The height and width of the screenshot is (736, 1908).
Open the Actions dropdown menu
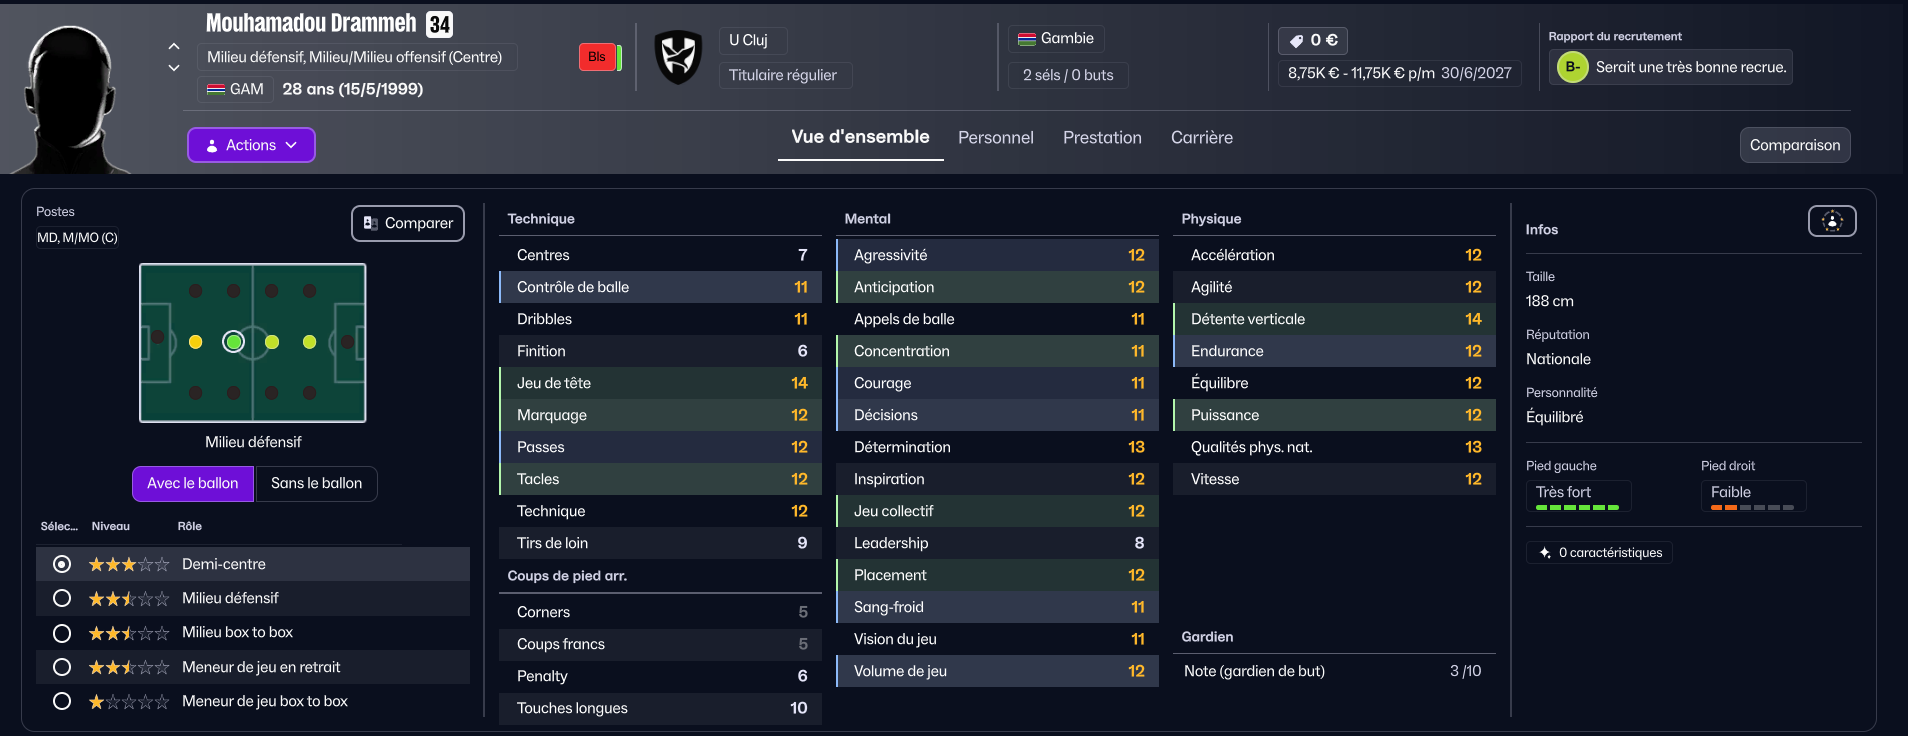point(251,145)
